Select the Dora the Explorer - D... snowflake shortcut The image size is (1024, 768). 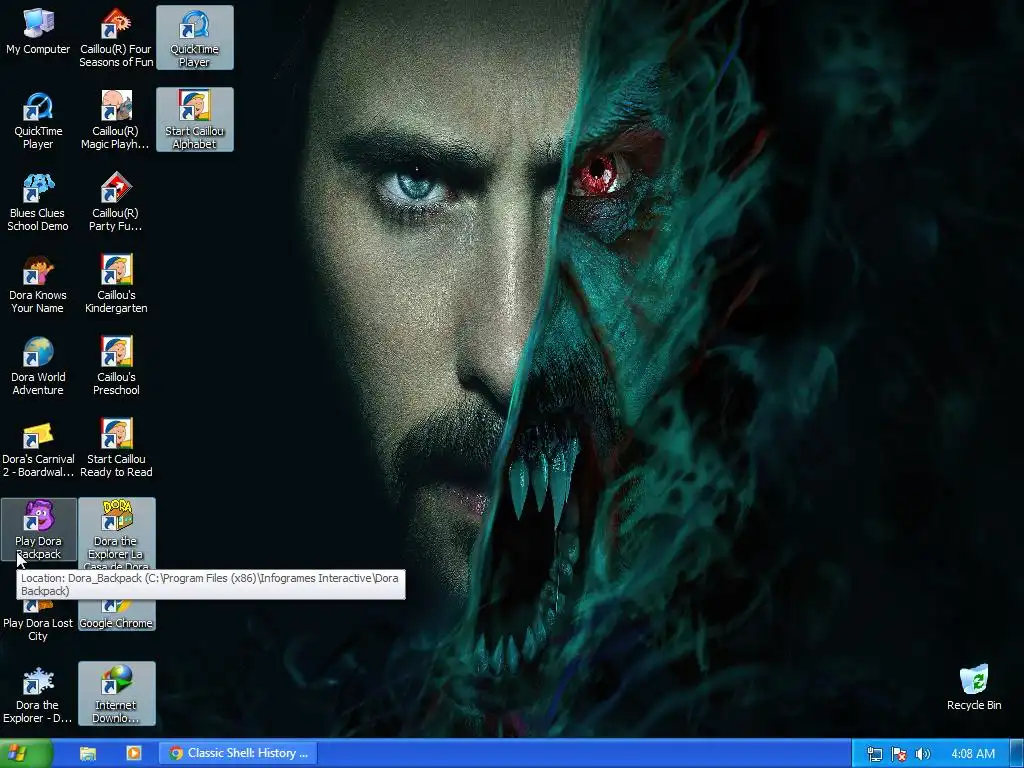click(38, 695)
